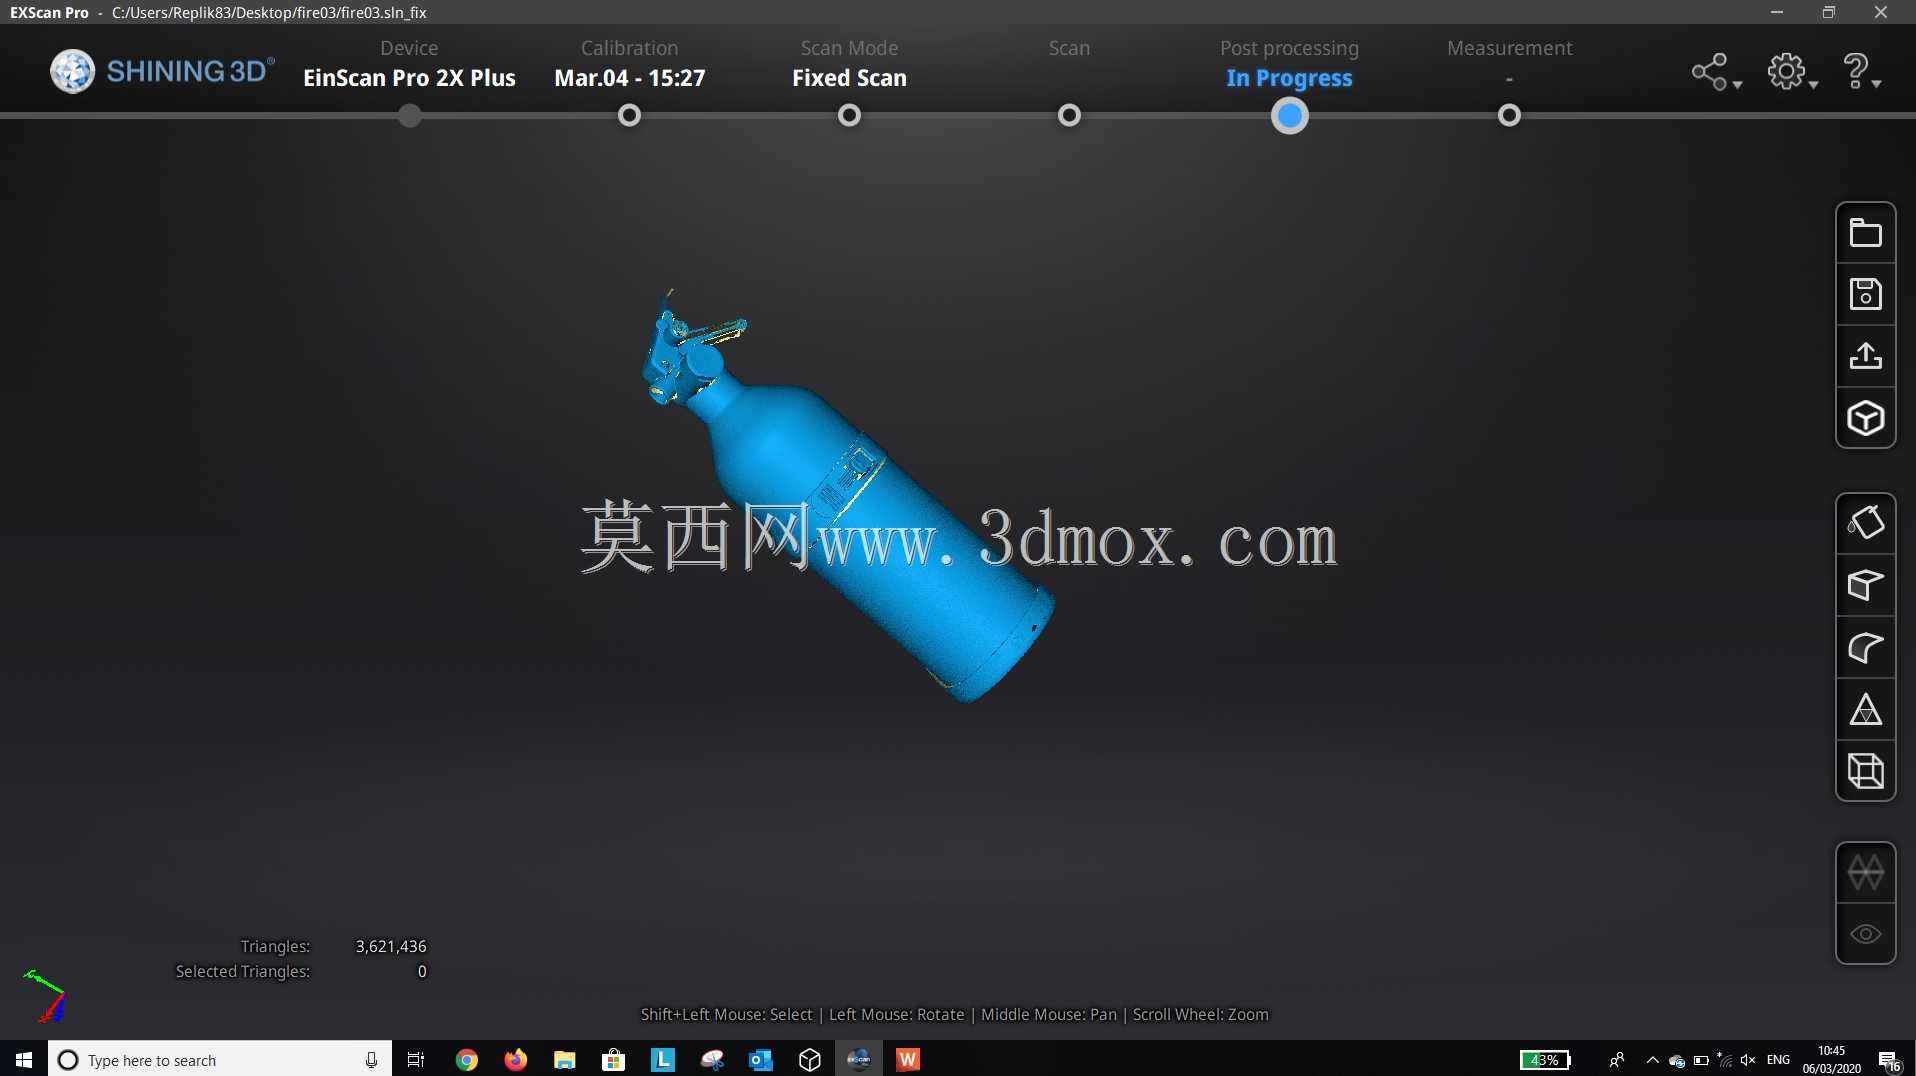The width and height of the screenshot is (1916, 1076).
Task: Click the 'Type here to search' box
Action: 220,1059
